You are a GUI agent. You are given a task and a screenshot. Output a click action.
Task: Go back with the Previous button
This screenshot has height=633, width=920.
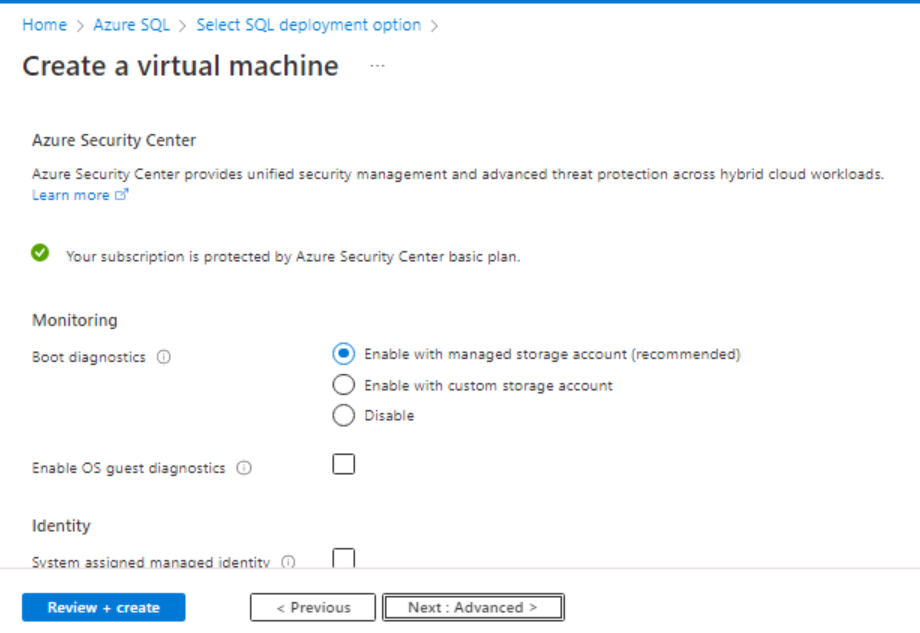(313, 607)
